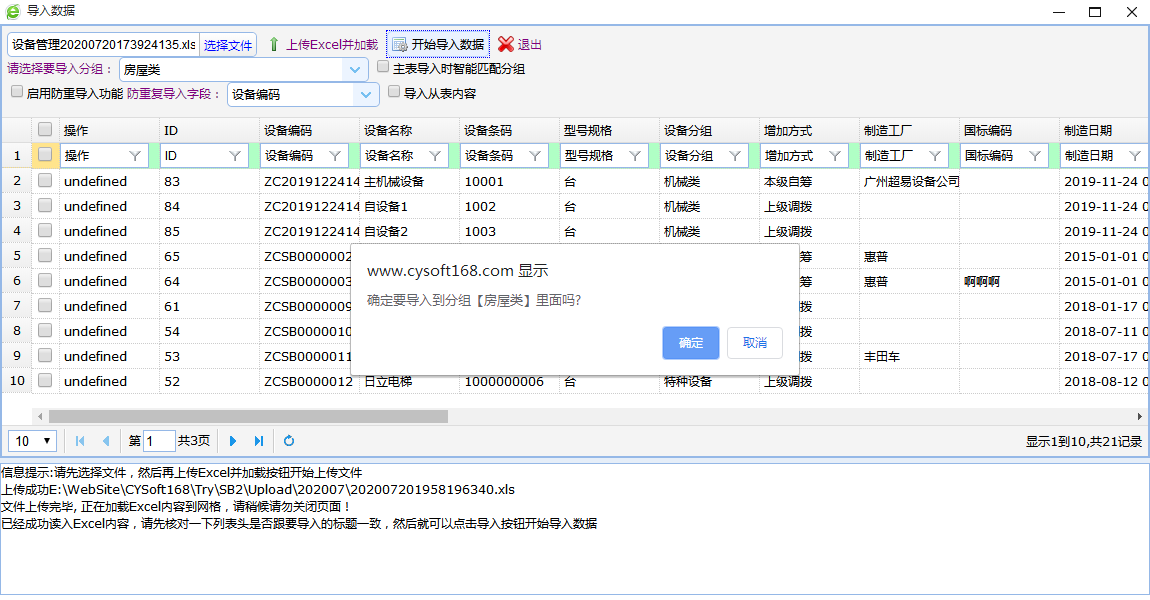Screen dimensions: 1150x600
Task: Check the import sub-table content option
Action: coord(394,92)
